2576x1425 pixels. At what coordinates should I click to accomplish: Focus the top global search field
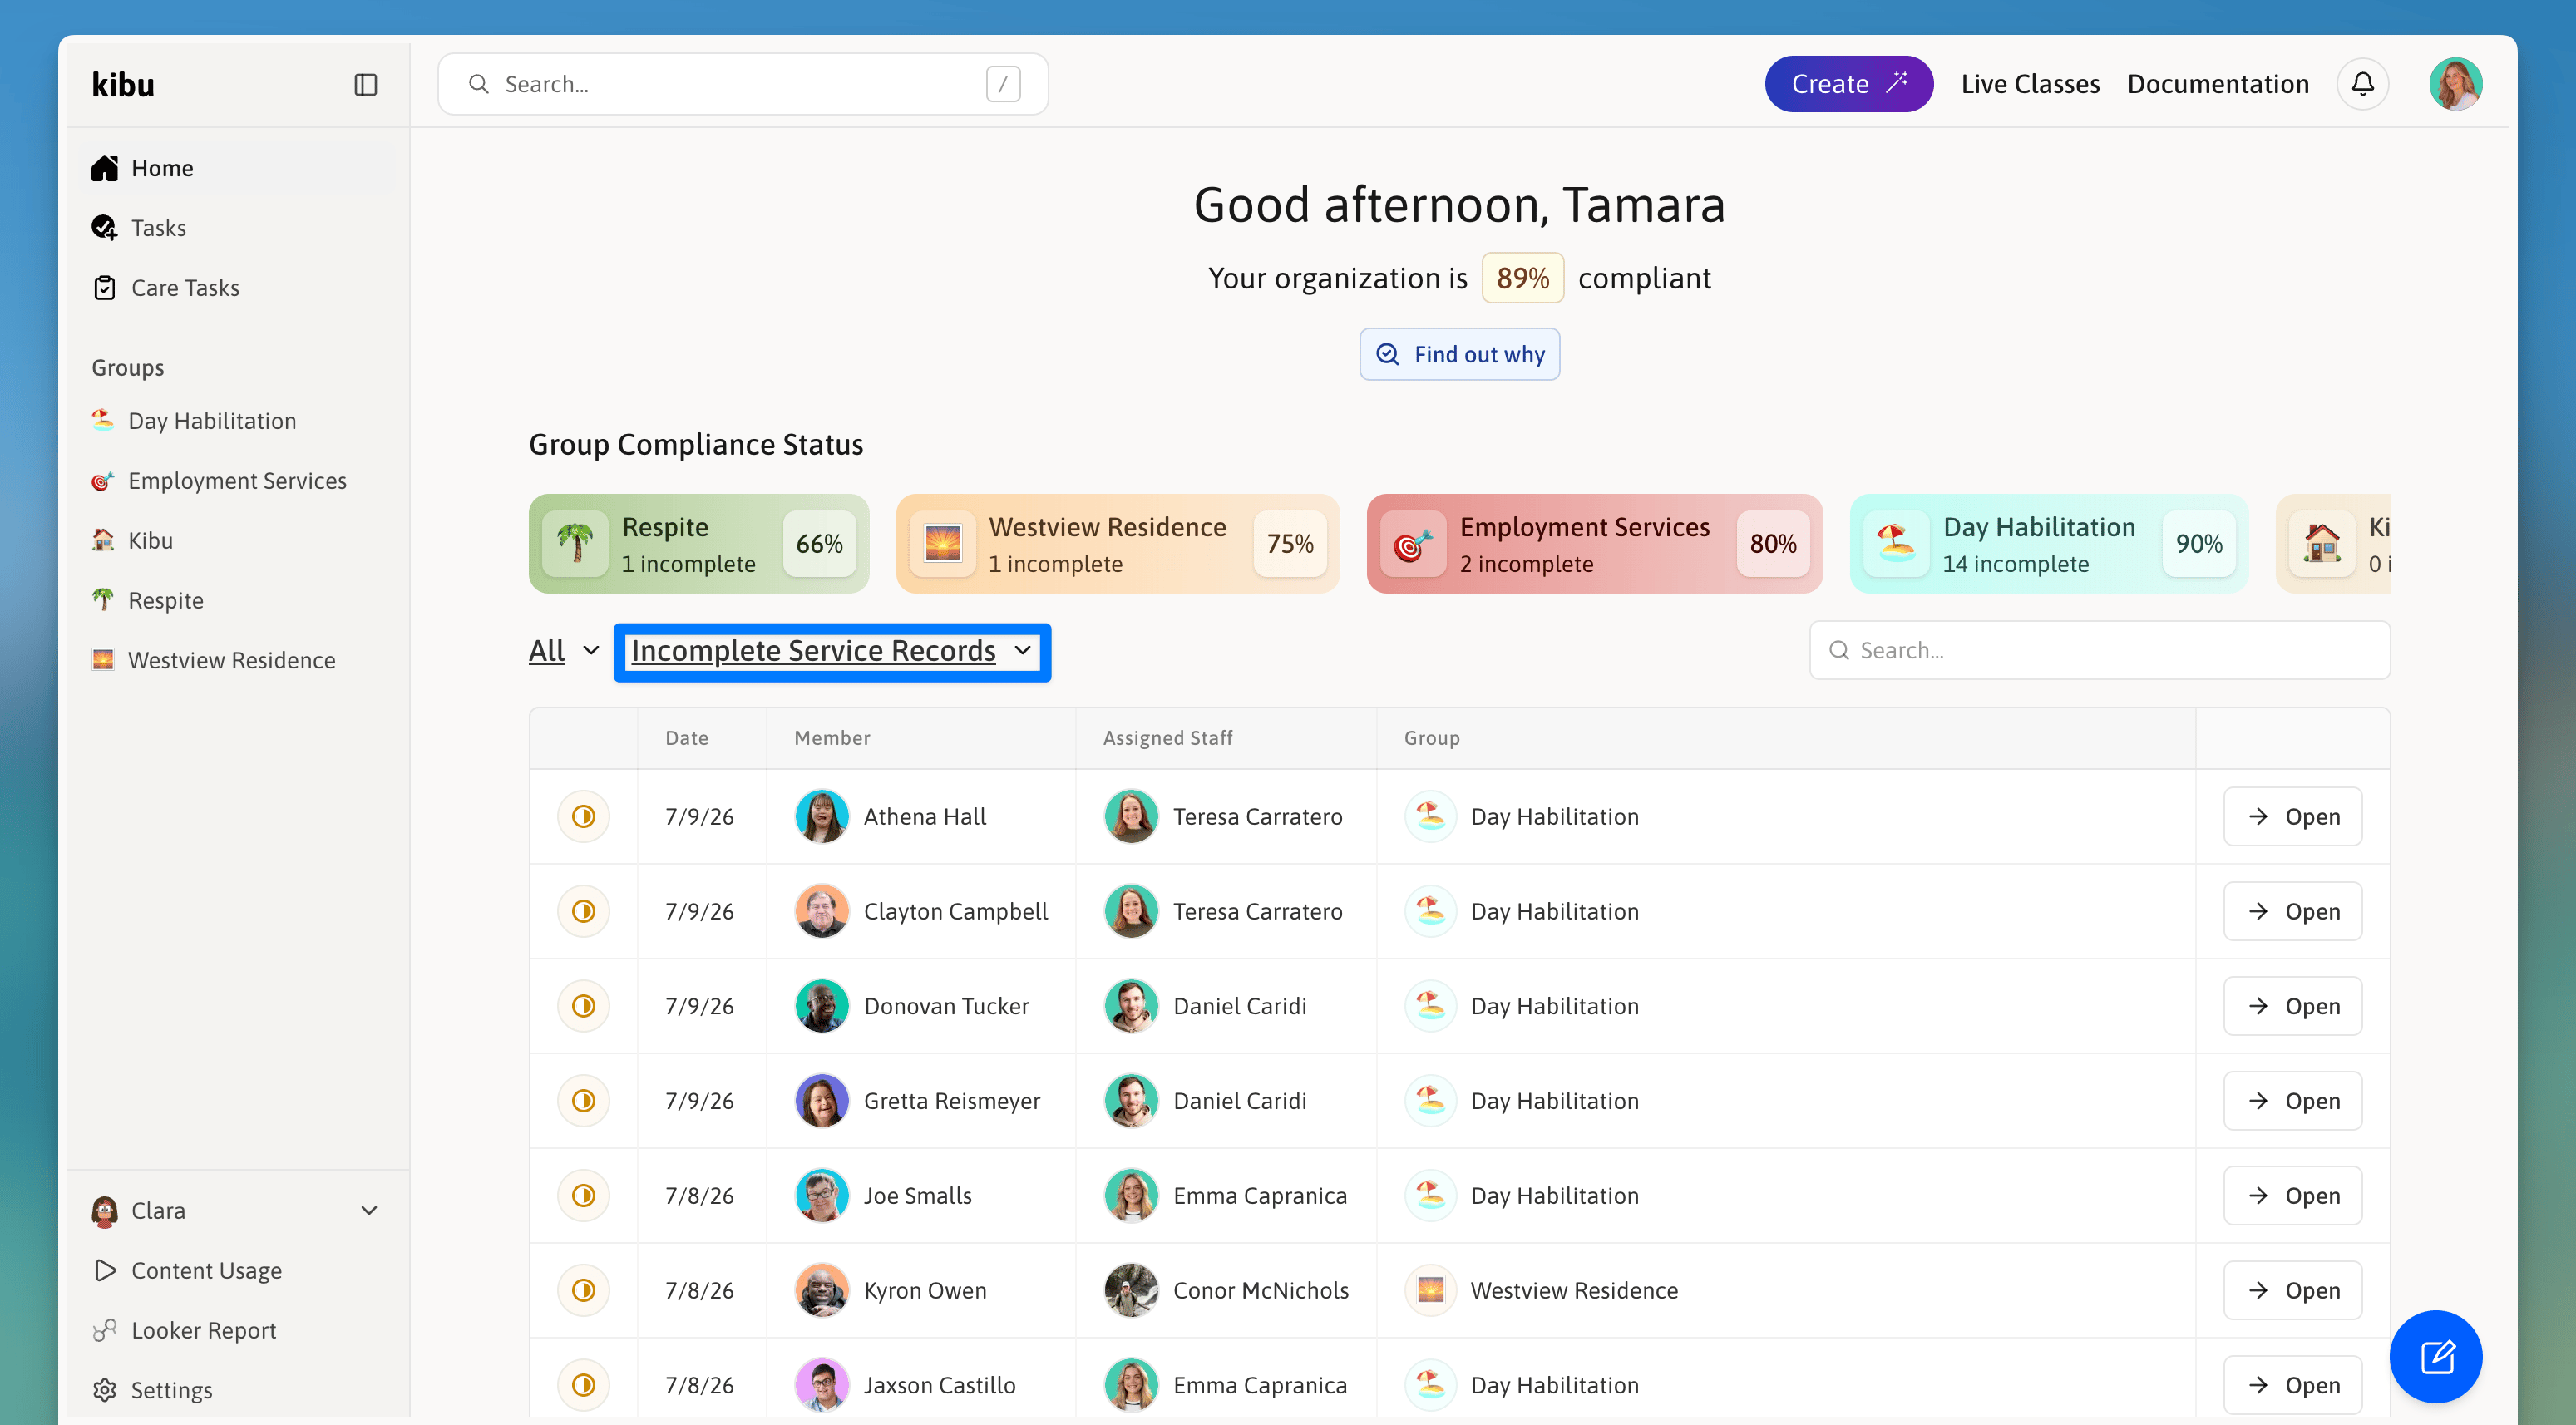[x=743, y=84]
